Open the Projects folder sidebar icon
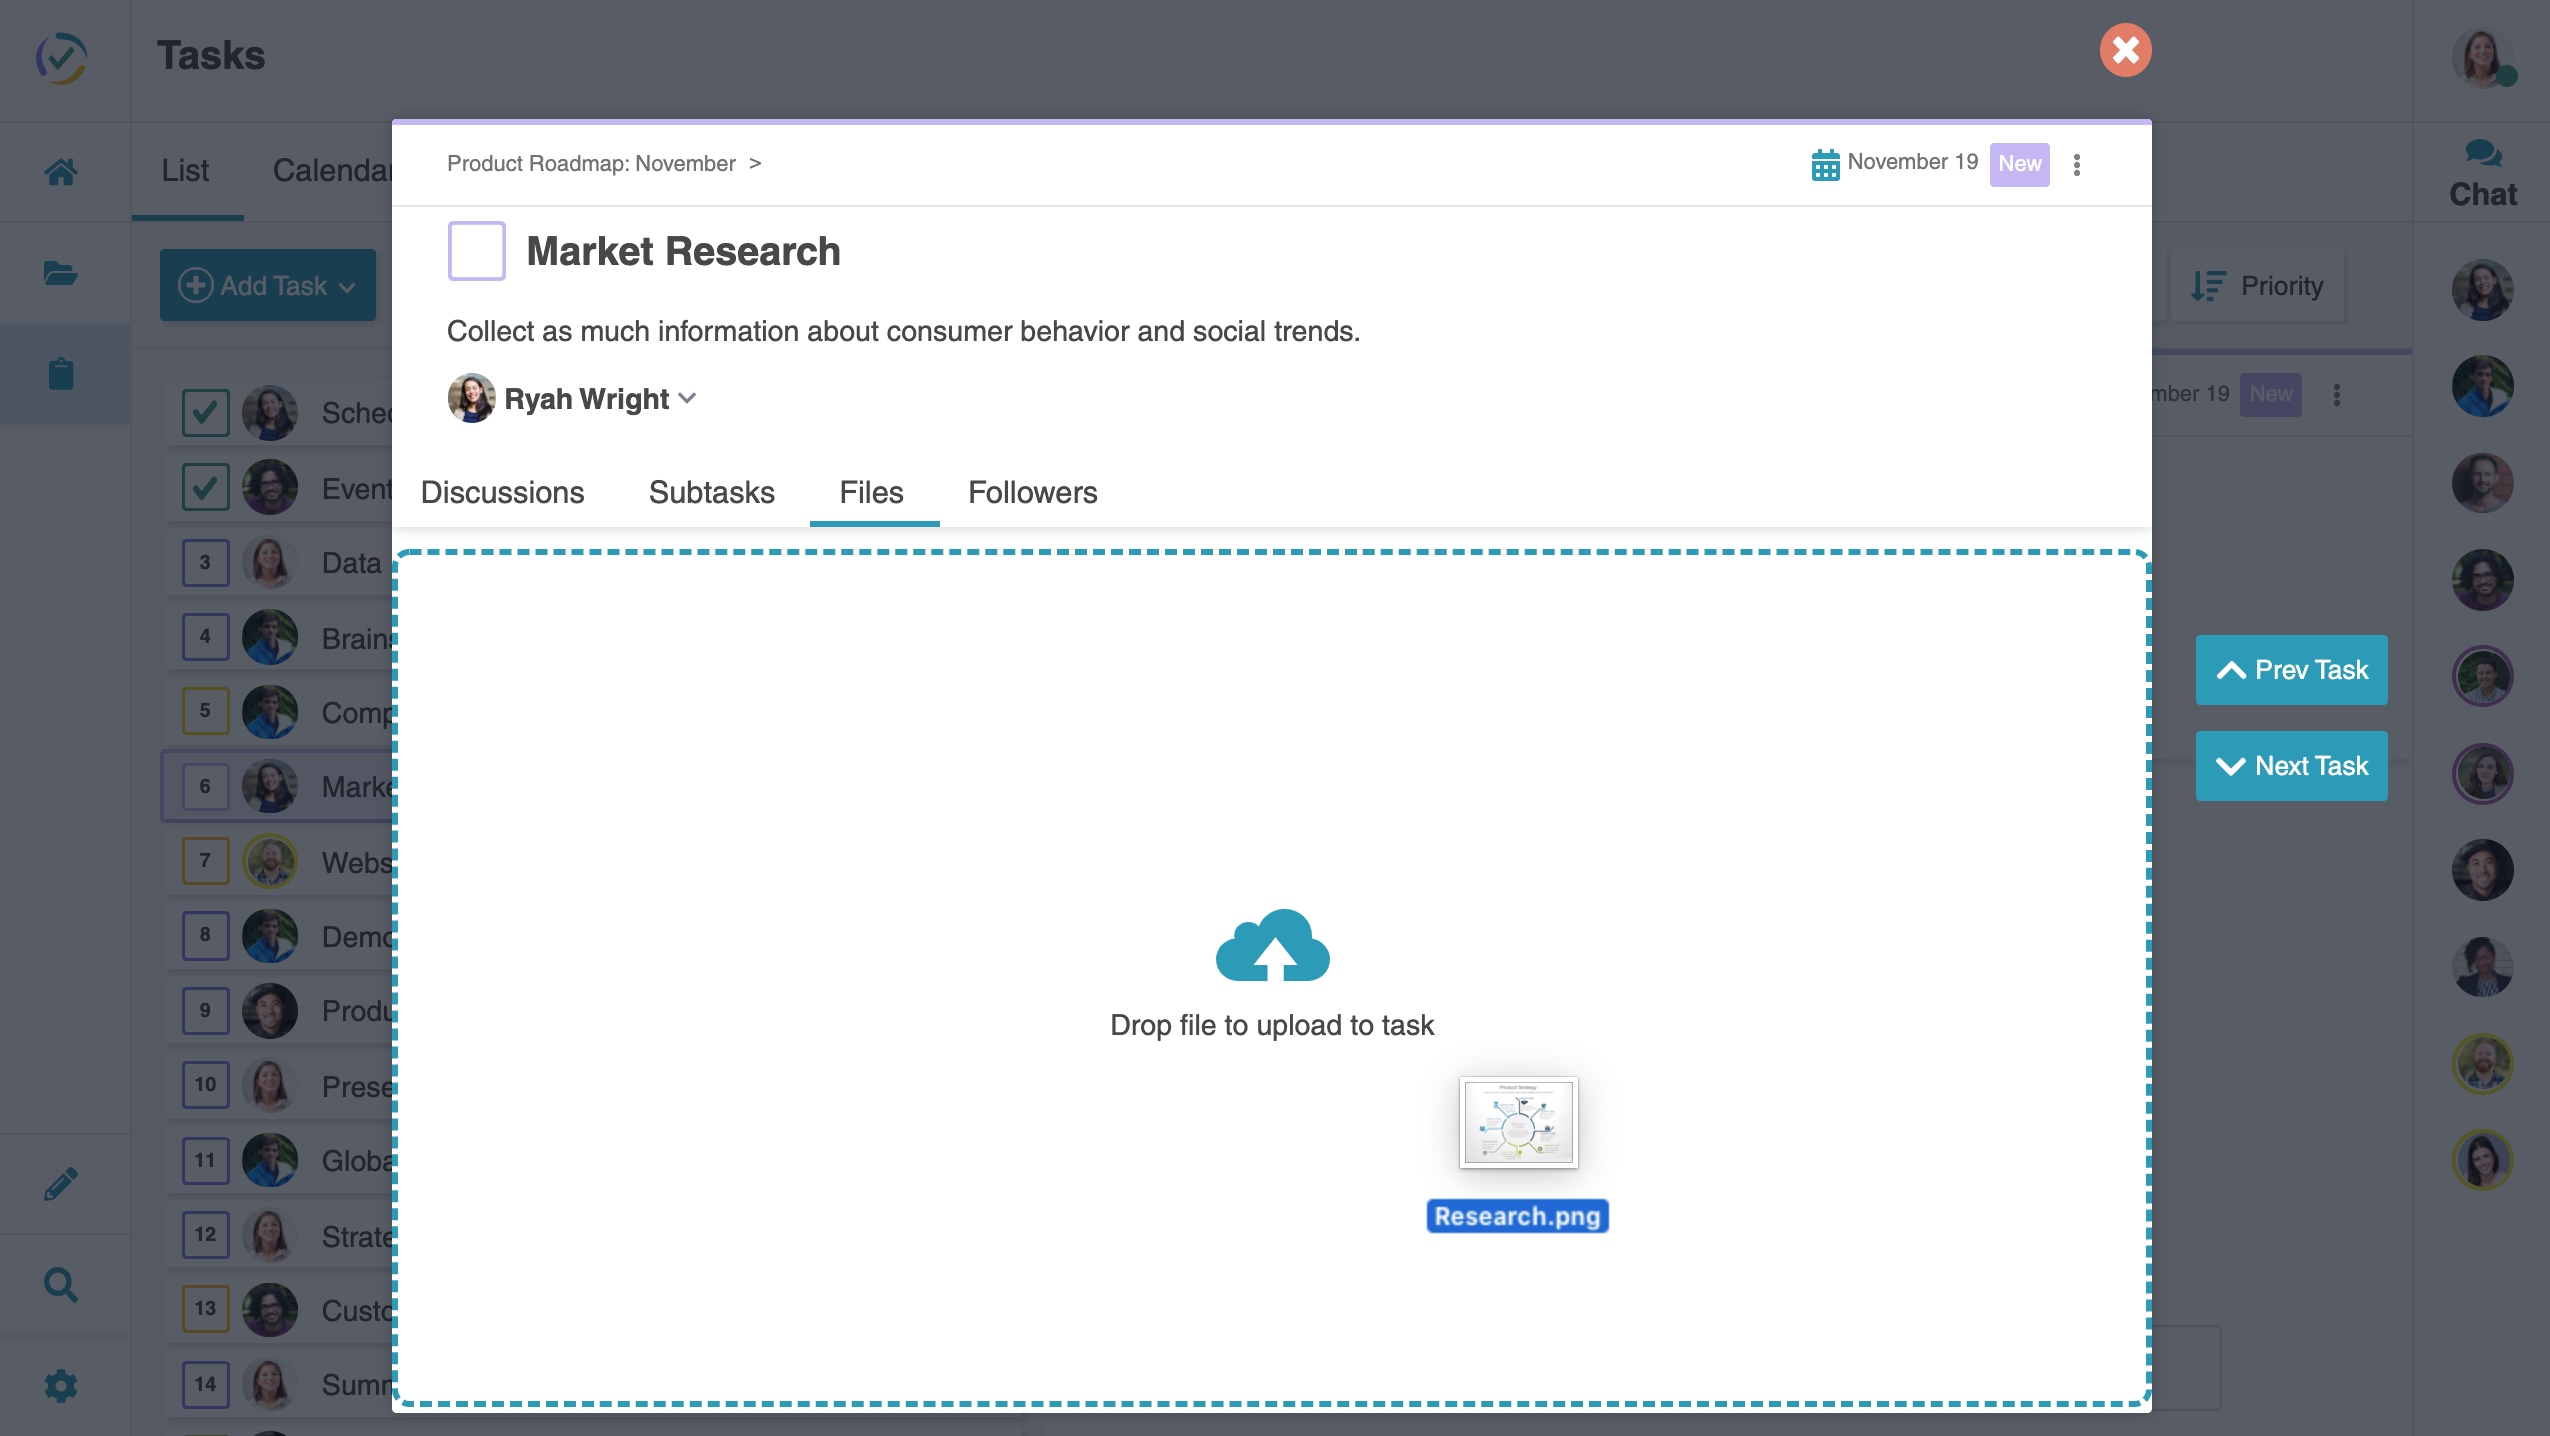The height and width of the screenshot is (1436, 2550). tap(61, 273)
